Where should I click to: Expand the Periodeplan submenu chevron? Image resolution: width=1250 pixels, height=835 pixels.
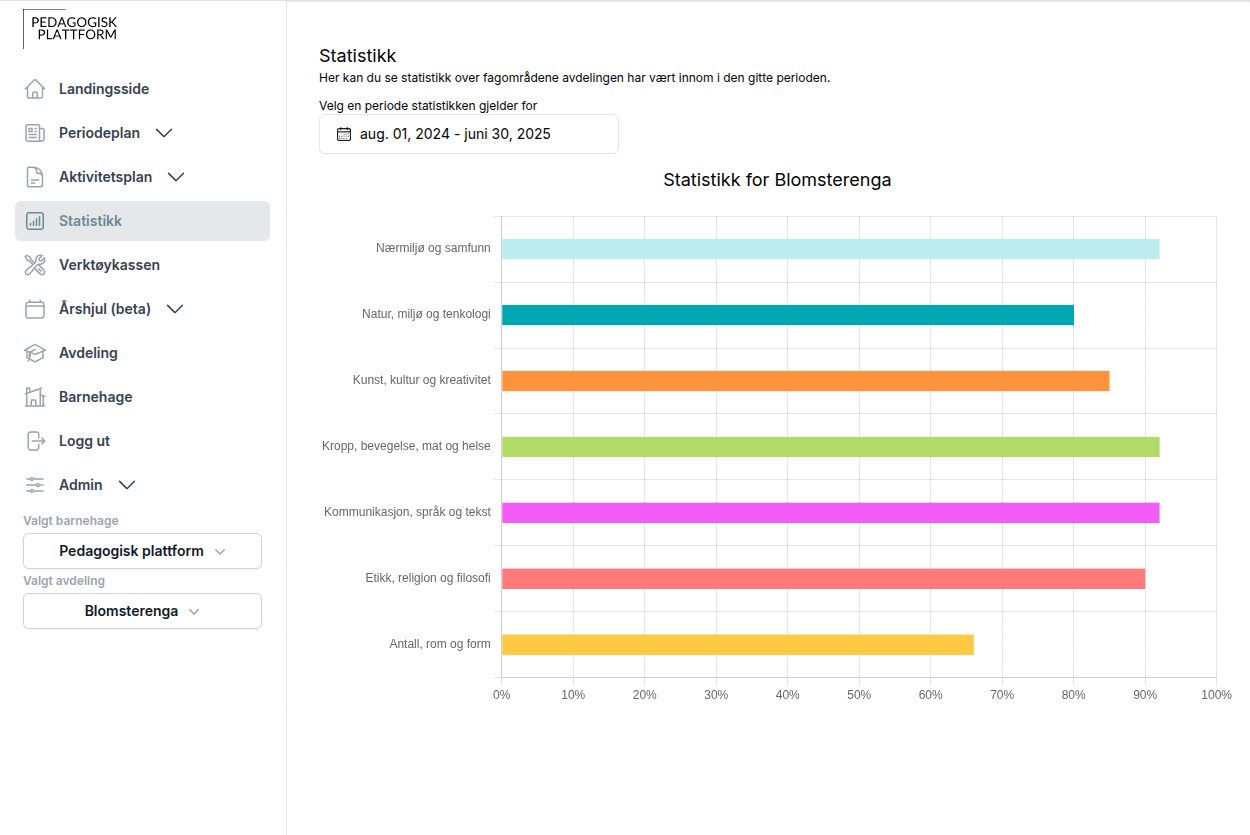(165, 133)
